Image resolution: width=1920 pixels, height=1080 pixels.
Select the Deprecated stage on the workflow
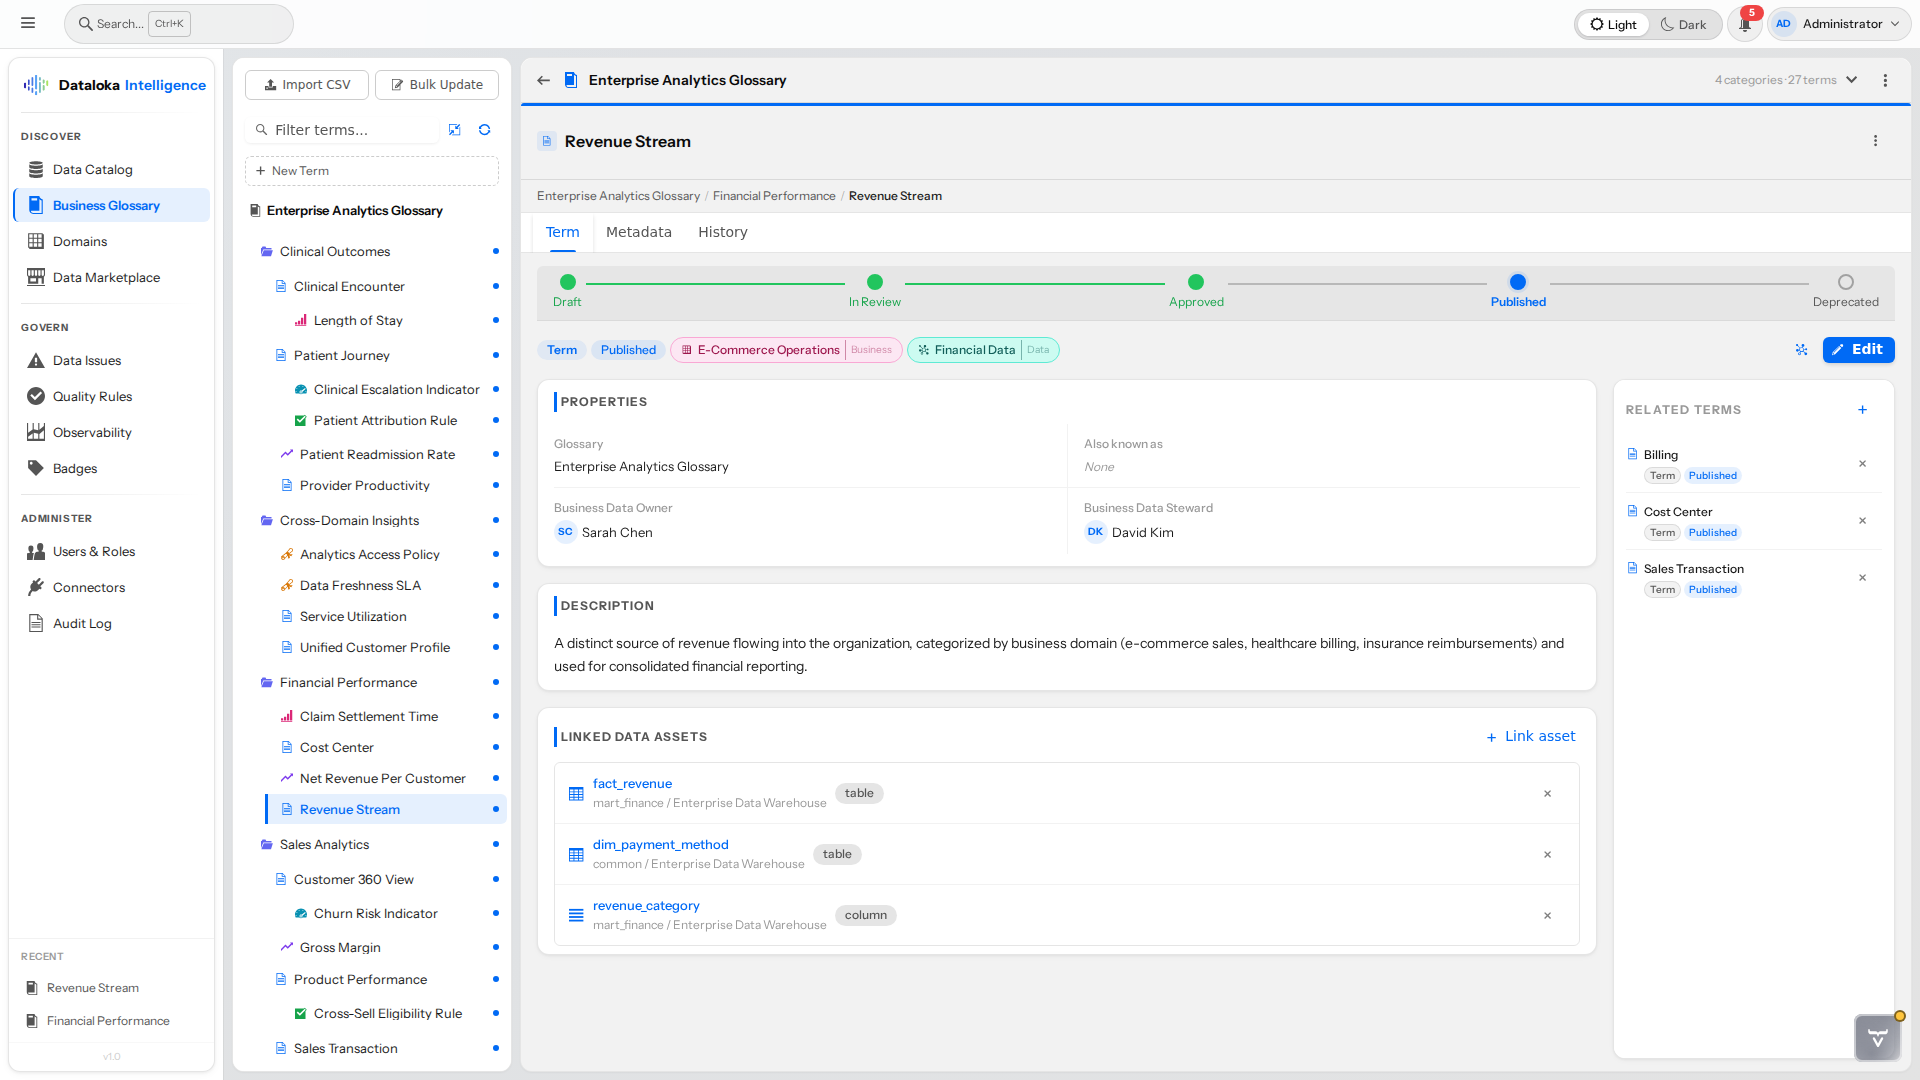[1845, 282]
